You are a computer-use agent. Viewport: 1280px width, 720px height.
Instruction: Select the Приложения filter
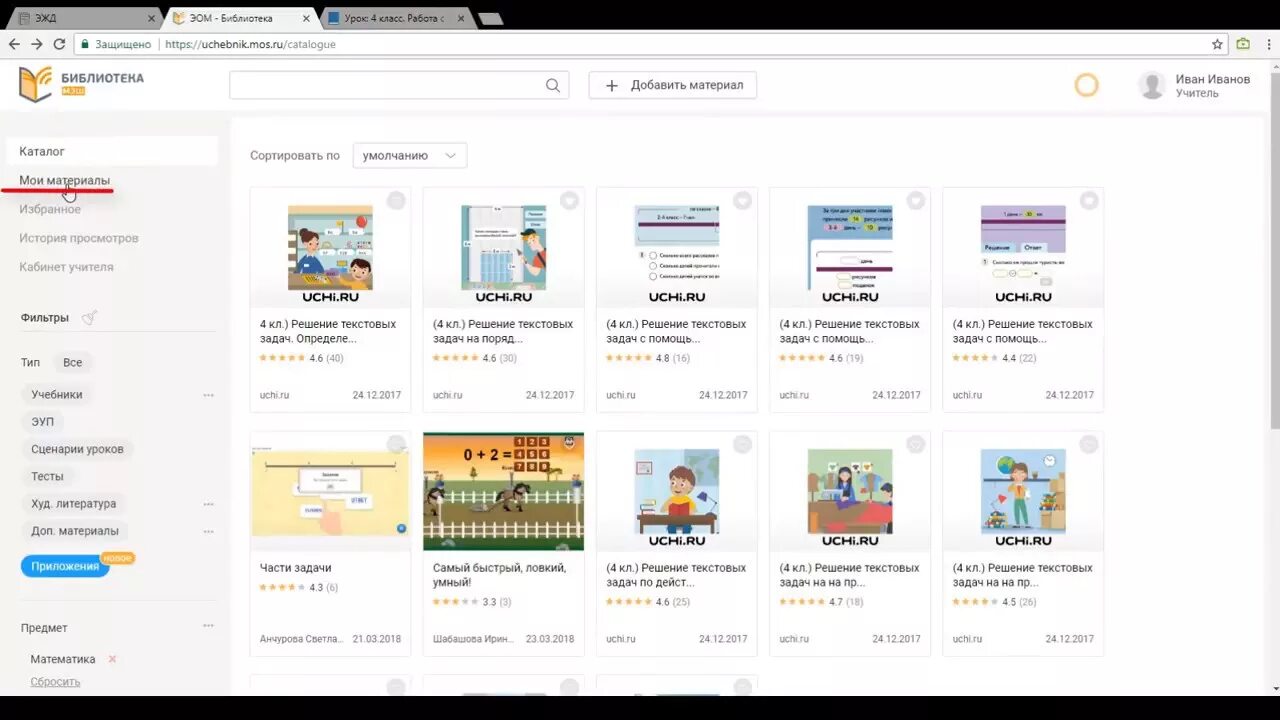point(65,567)
